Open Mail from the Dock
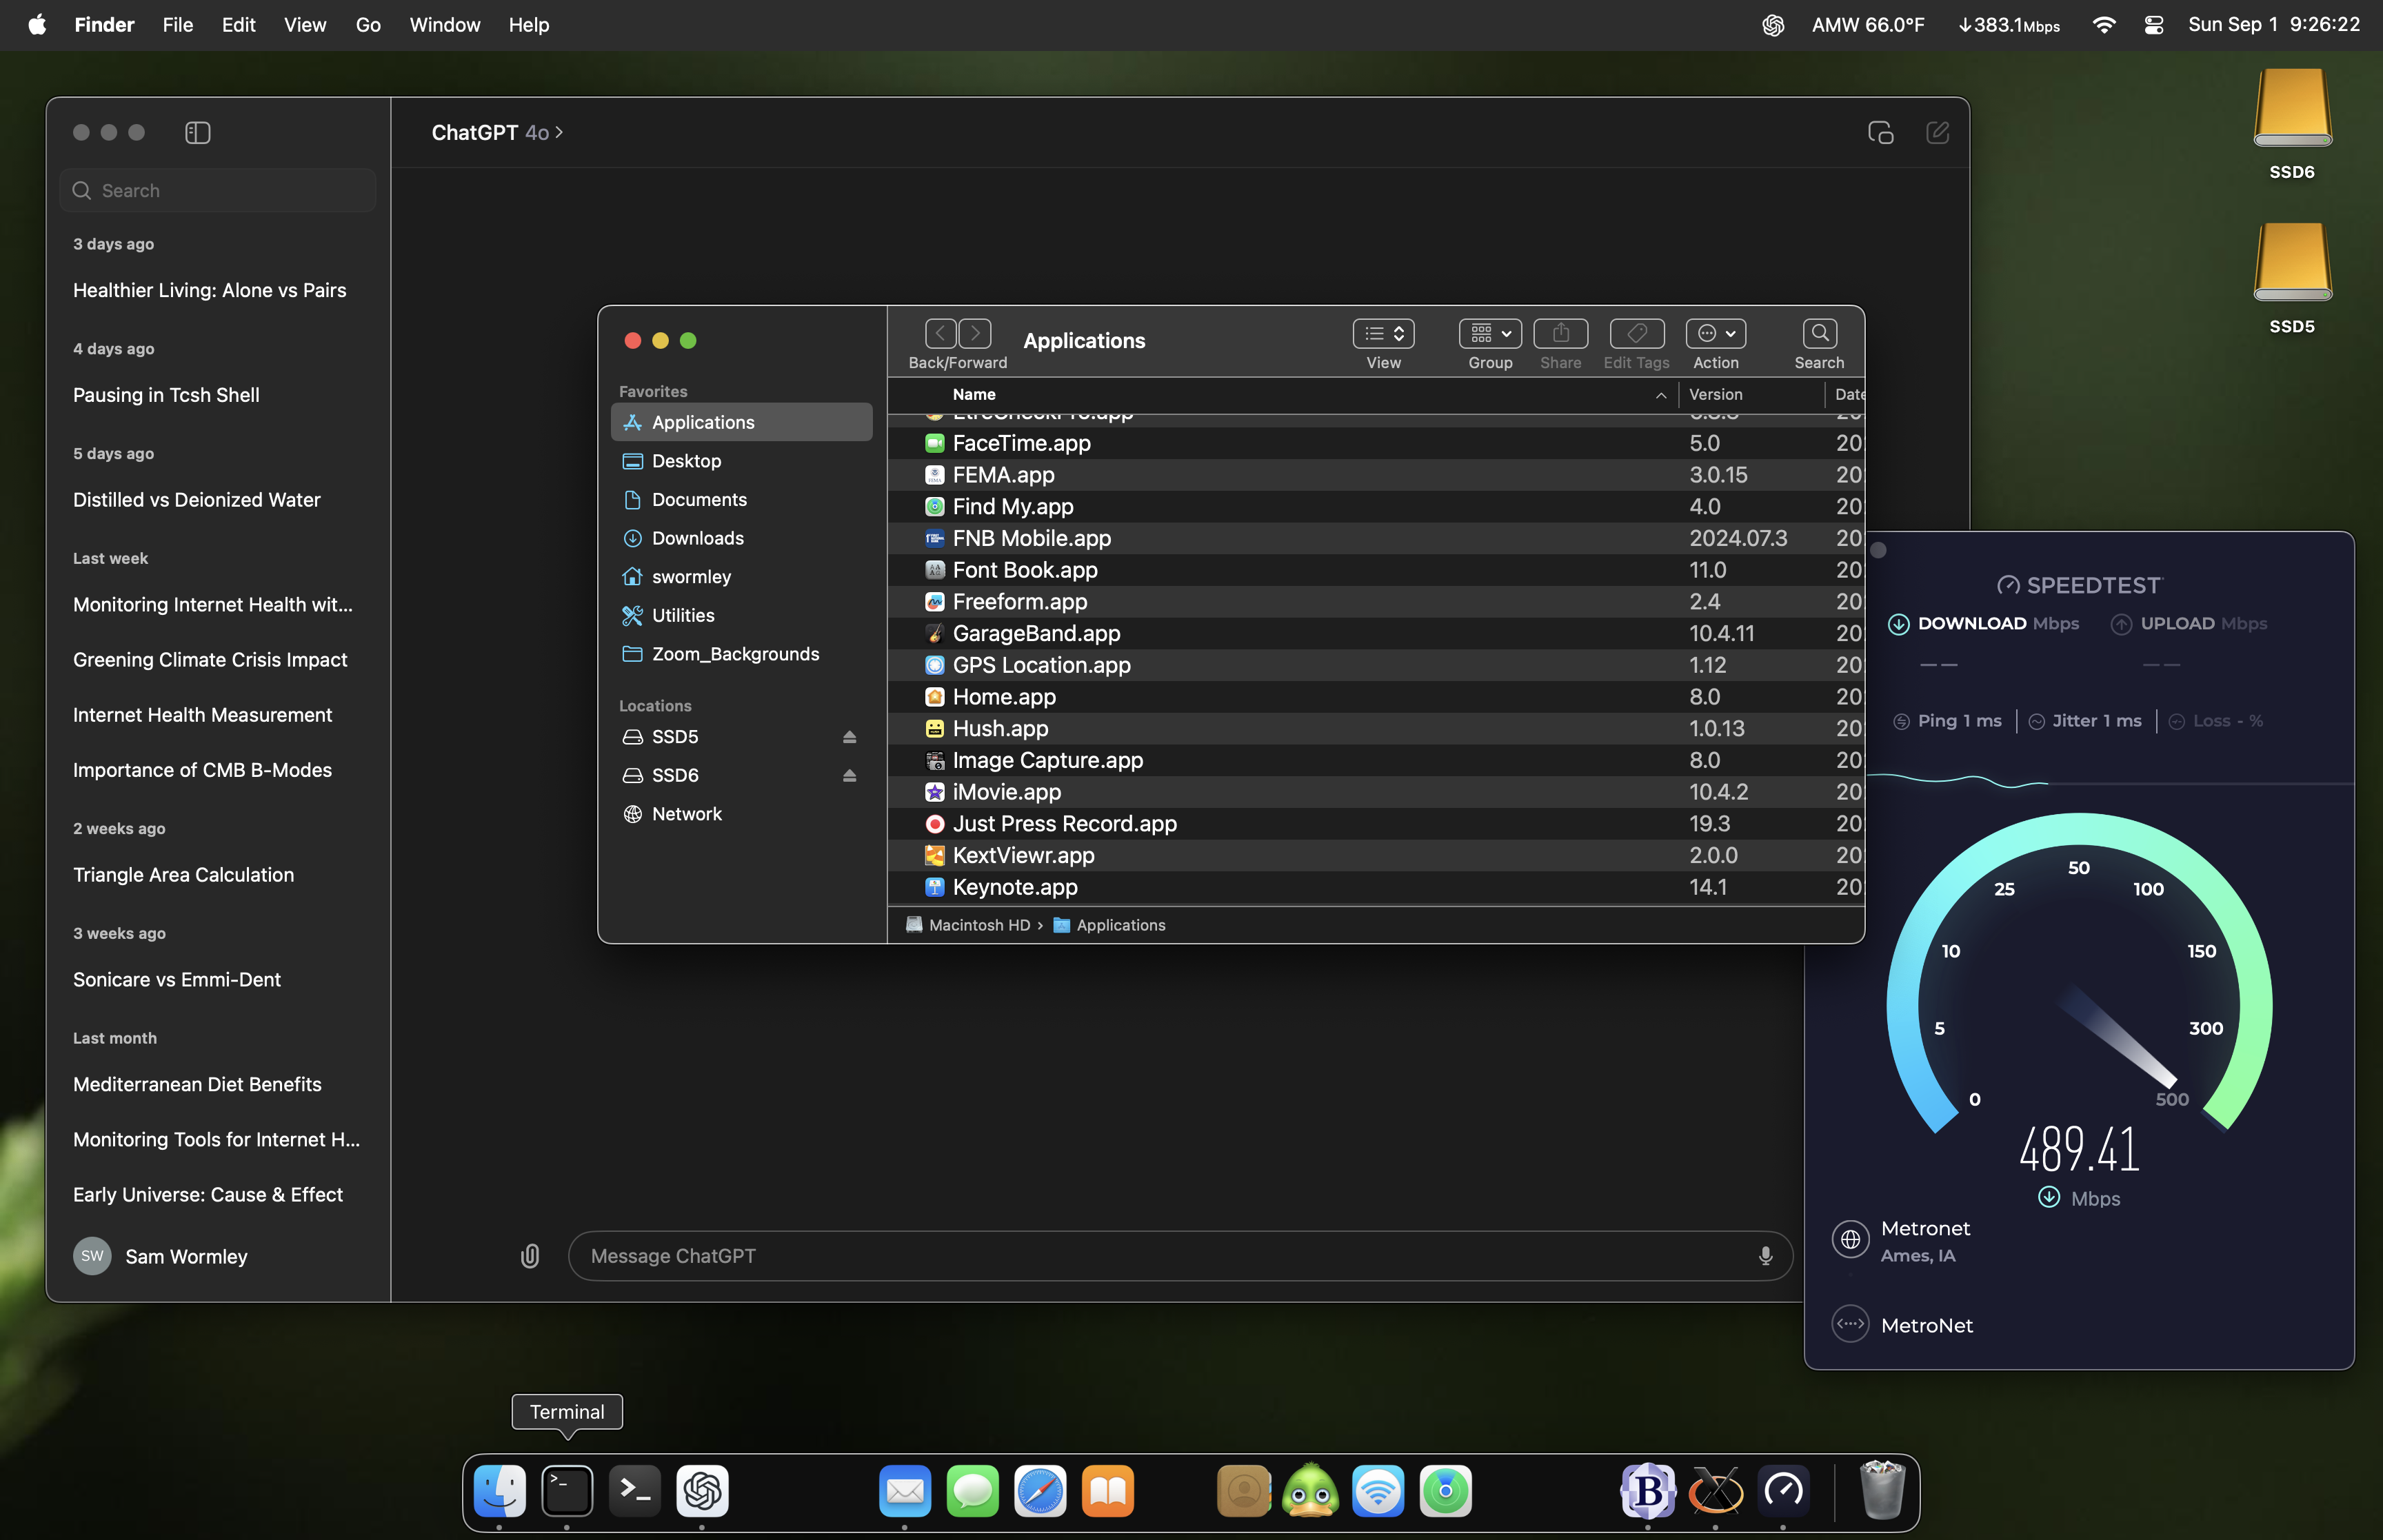 pos(905,1491)
